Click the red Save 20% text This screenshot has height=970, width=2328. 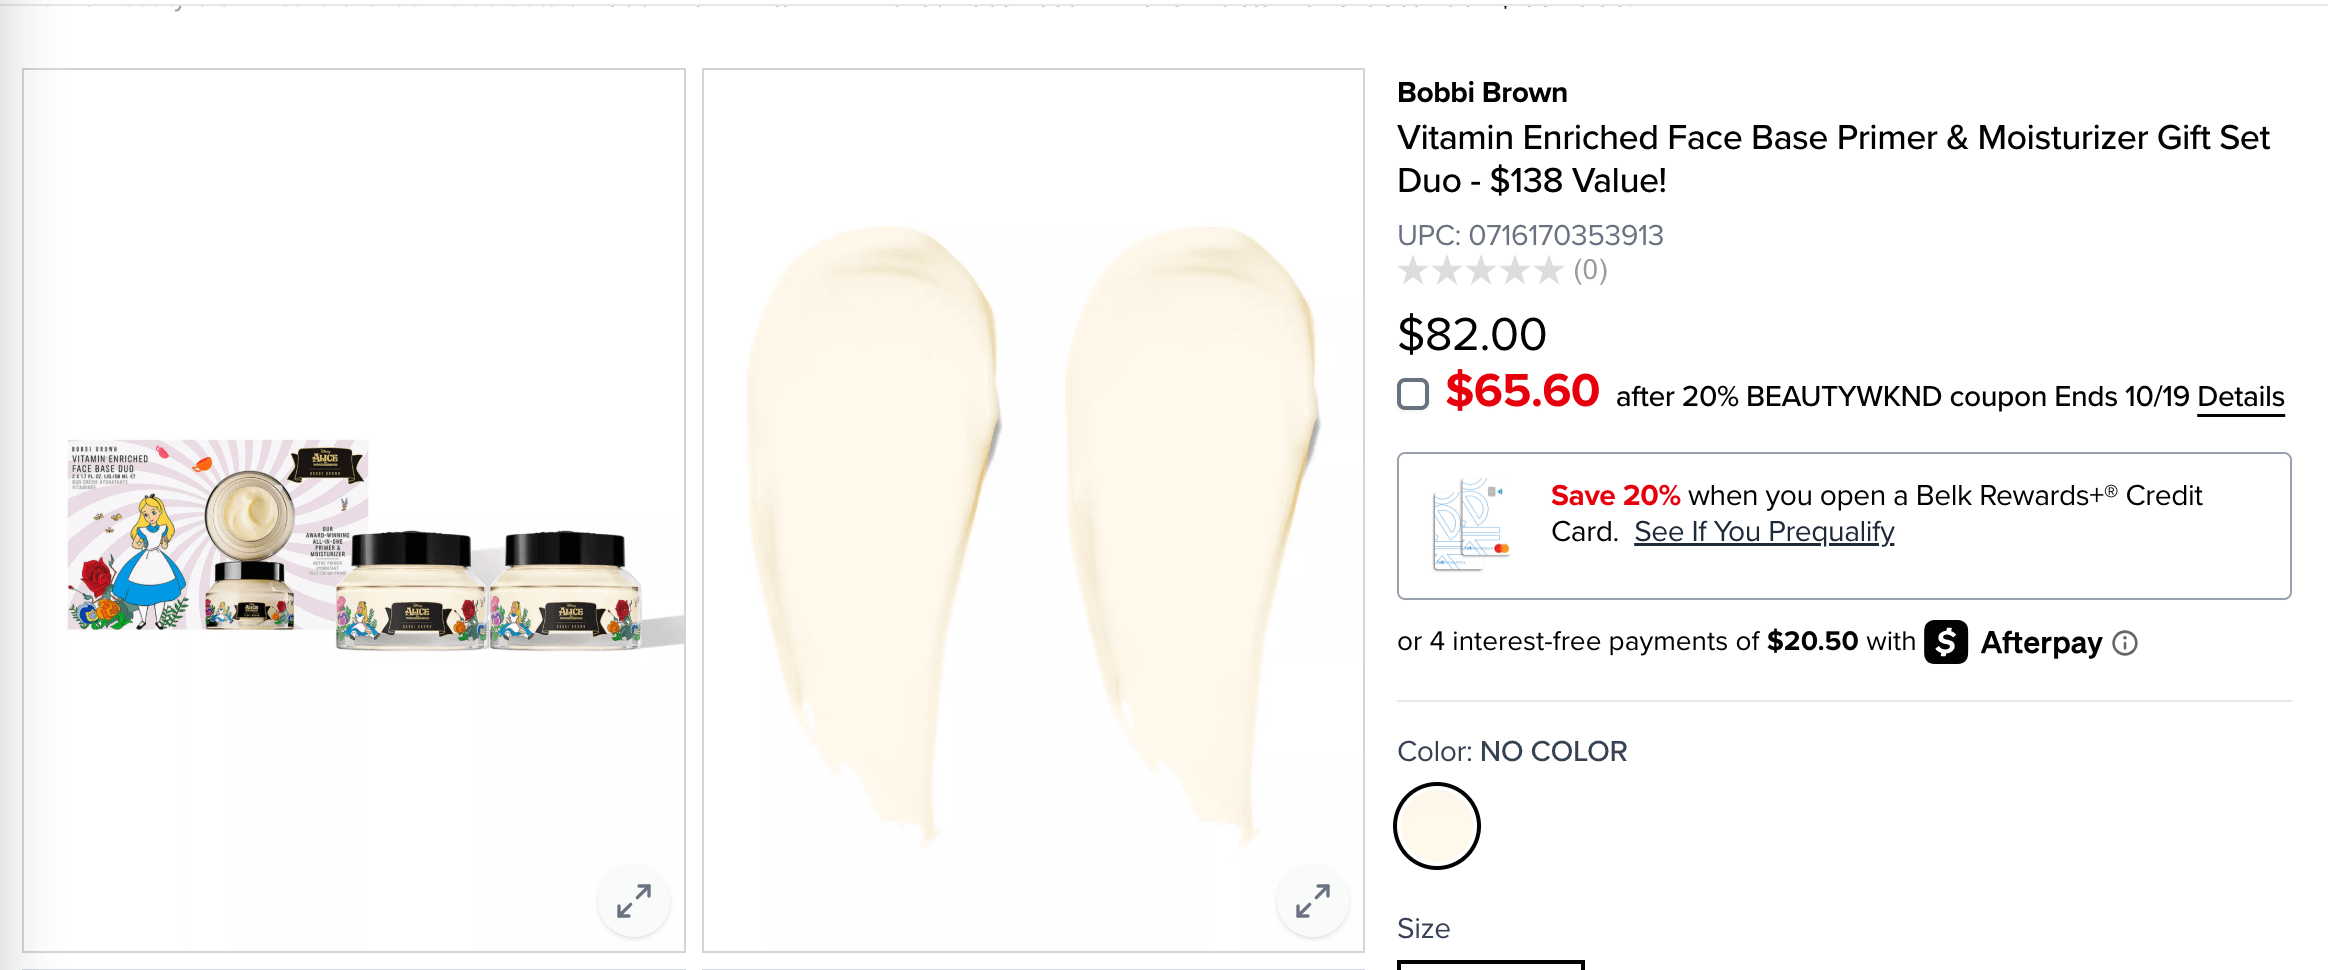point(1615,496)
